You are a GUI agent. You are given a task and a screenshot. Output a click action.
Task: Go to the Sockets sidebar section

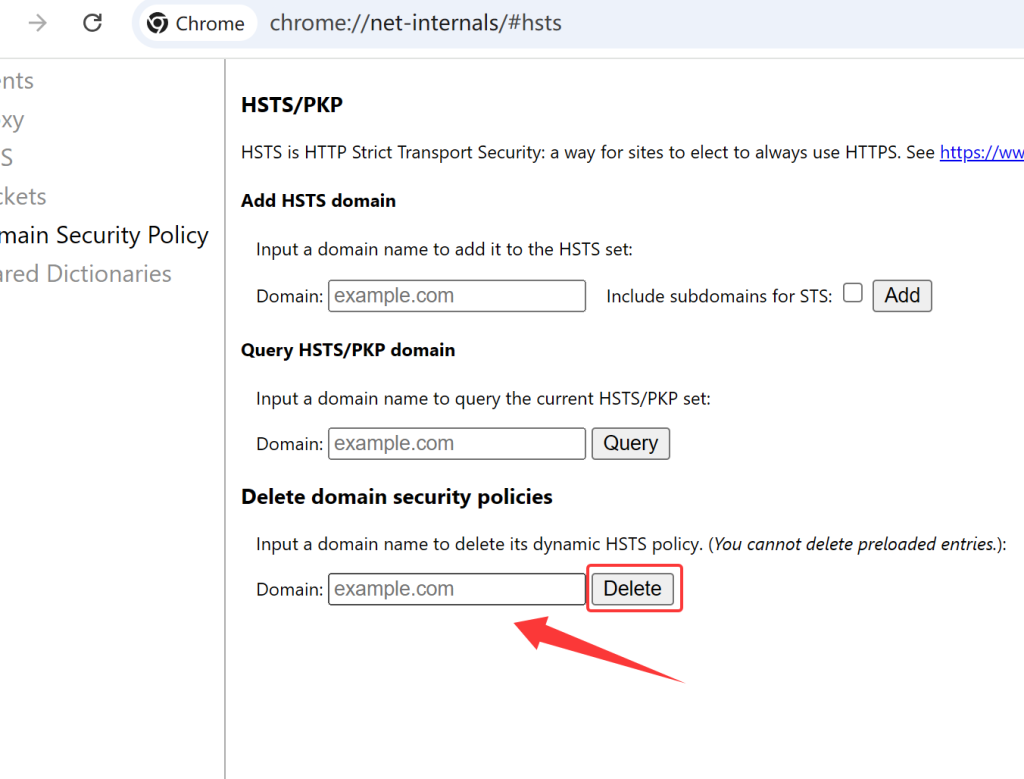coord(23,197)
